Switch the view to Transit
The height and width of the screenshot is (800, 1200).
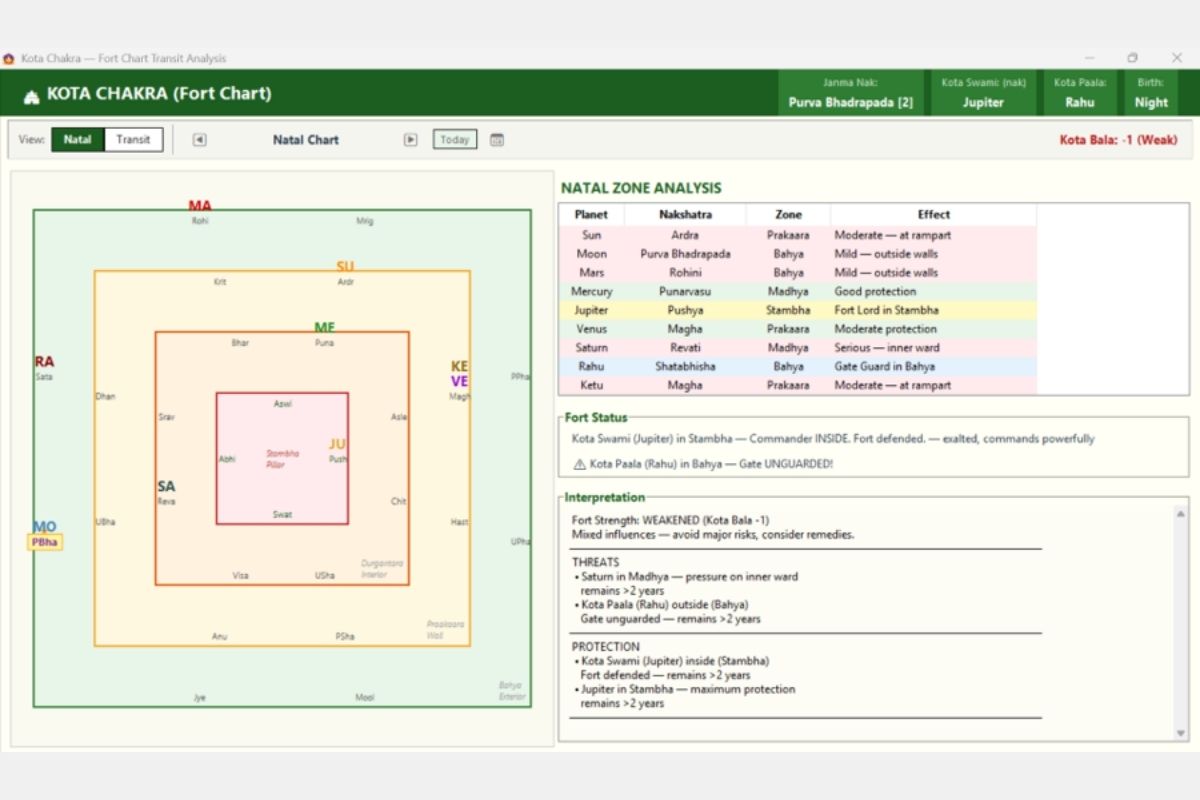(x=133, y=139)
